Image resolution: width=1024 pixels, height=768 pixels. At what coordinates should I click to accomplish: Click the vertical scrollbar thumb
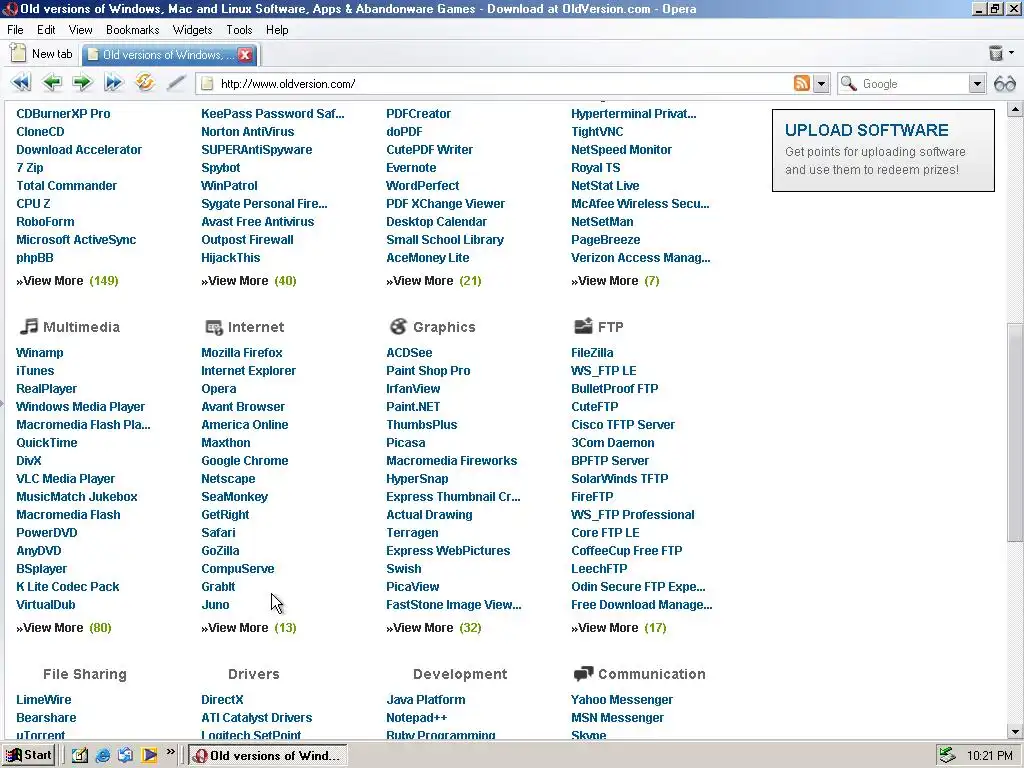point(1014,432)
